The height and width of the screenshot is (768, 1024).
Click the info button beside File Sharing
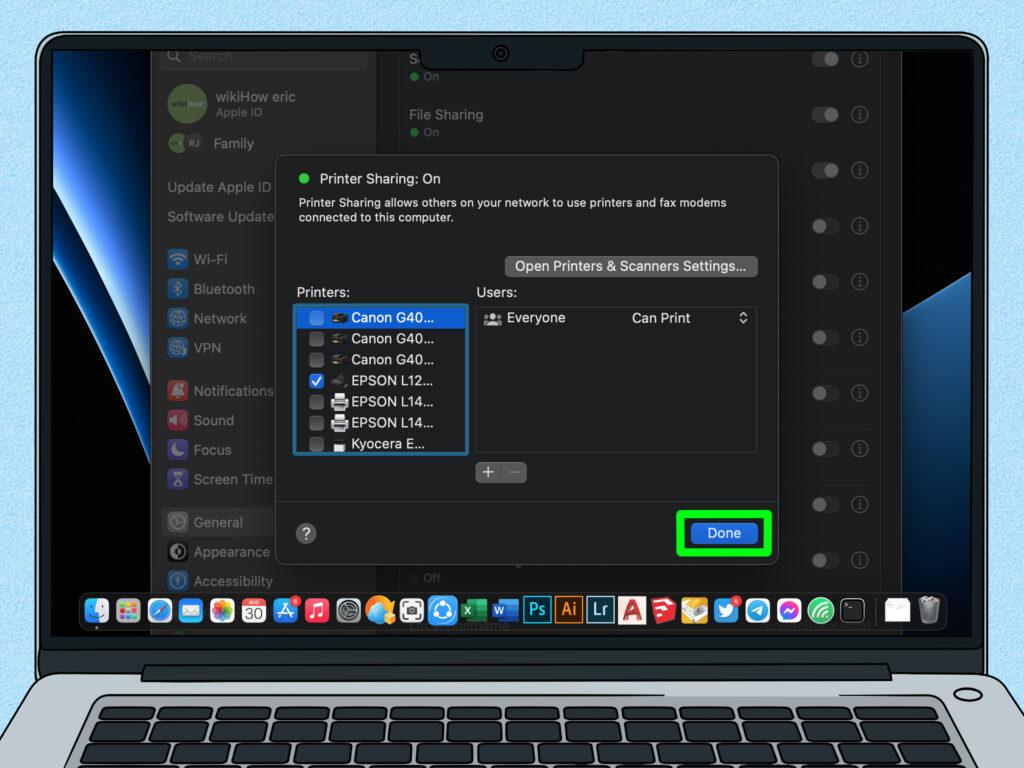pyautogui.click(x=859, y=115)
